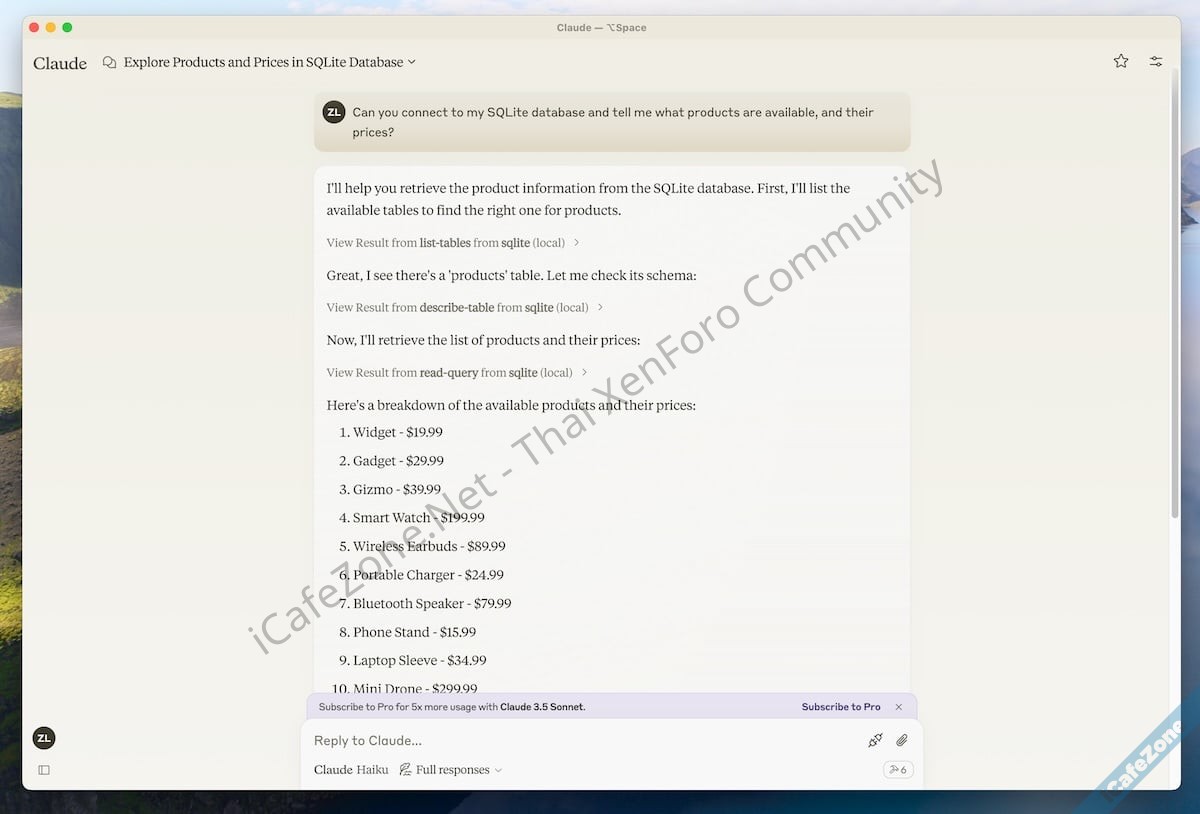The height and width of the screenshot is (814, 1200).
Task: Dismiss the Subscribe to Pro banner
Action: [x=898, y=707]
